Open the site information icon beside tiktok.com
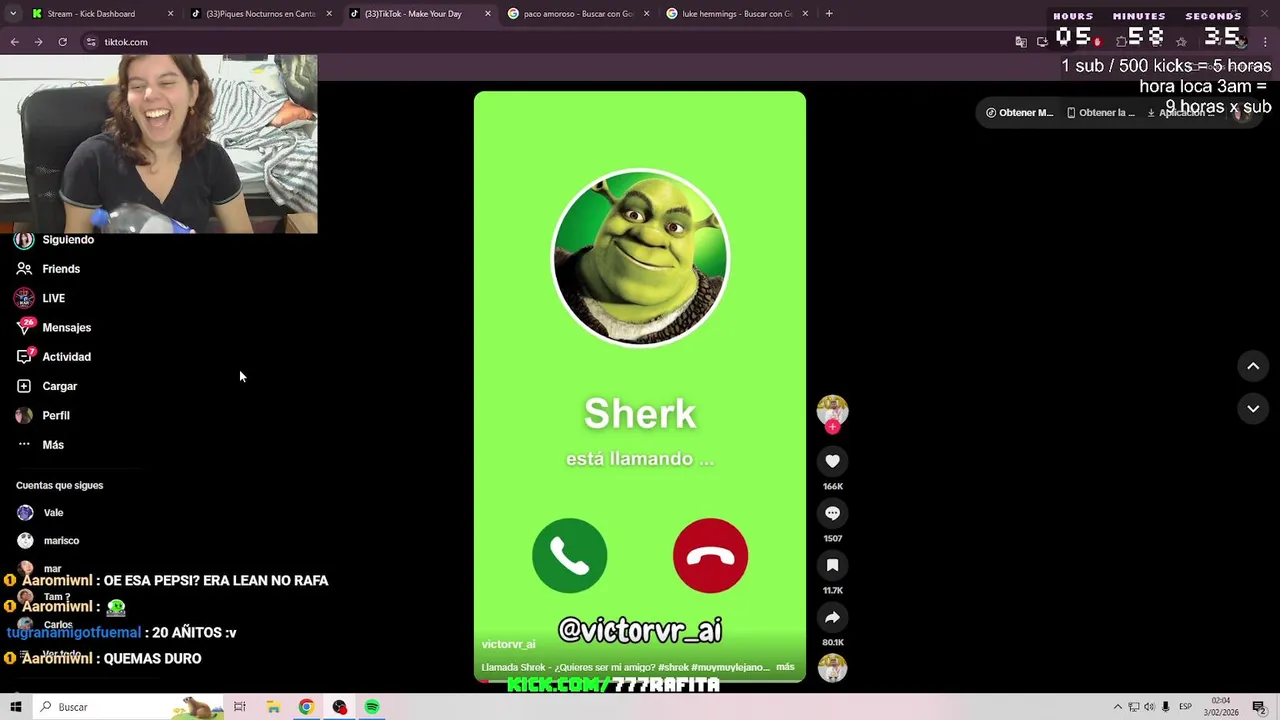The image size is (1280, 720). [91, 42]
